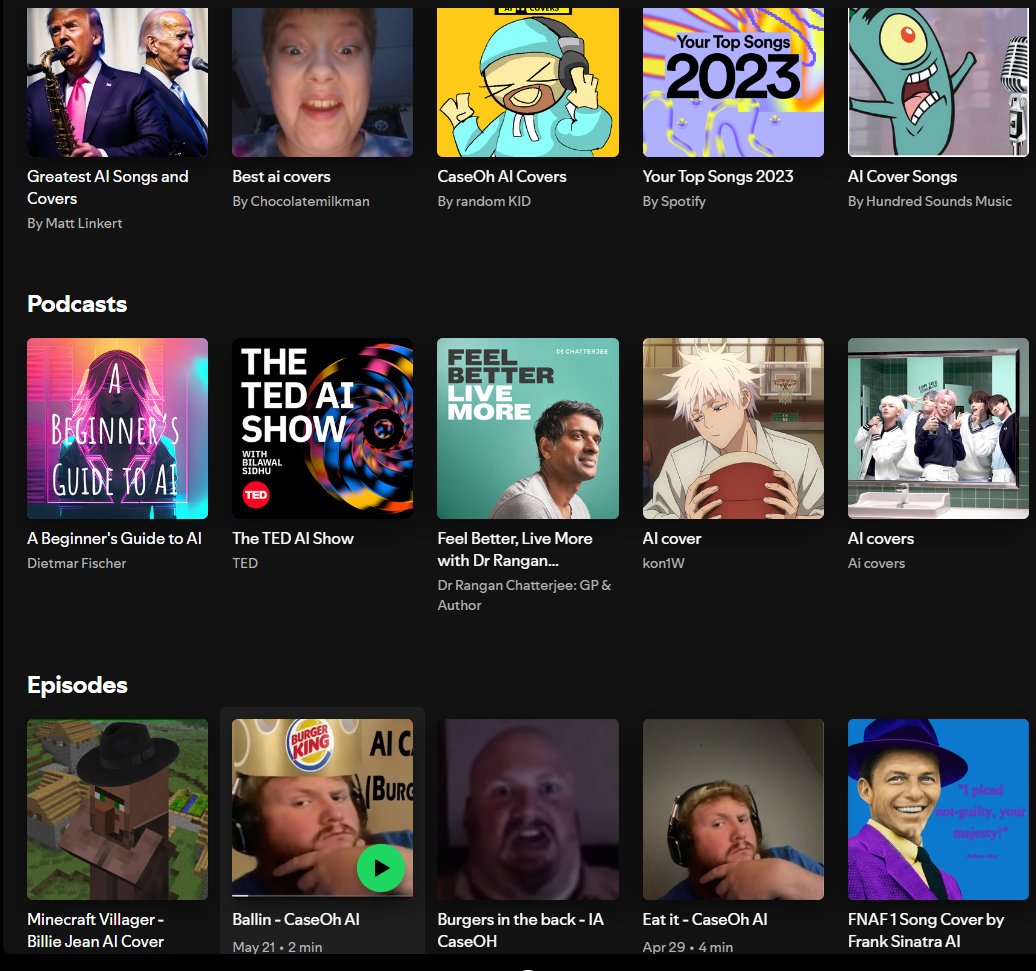Click the Best ai covers title link
The width and height of the screenshot is (1036, 971).
pyautogui.click(x=281, y=176)
